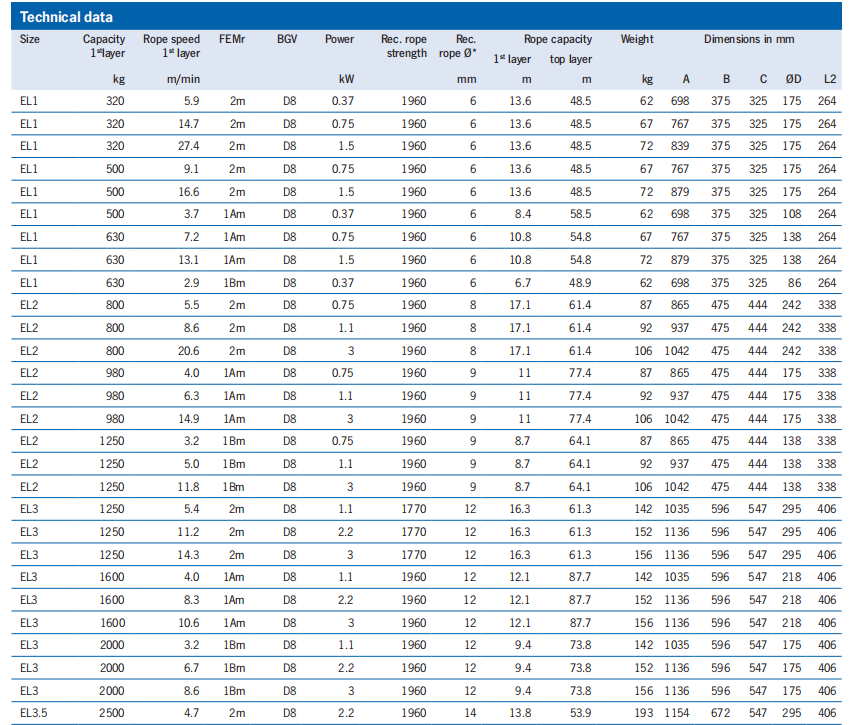Select the Size column header
Image resolution: width=857 pixels, height=725 pixels.
coord(31,40)
